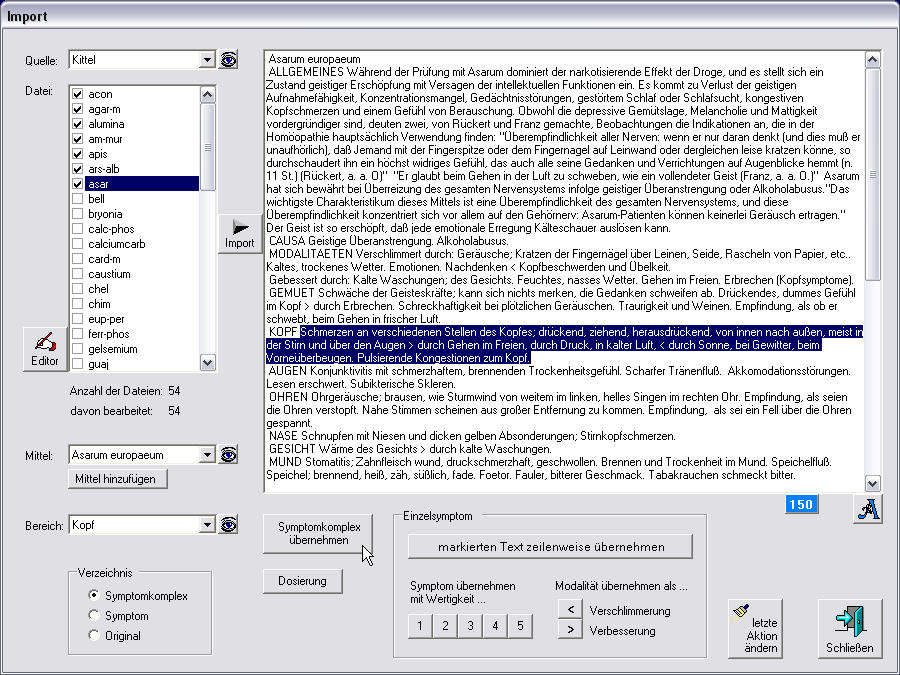
Task: Click the eye icon next to Mittel field
Action: [229, 455]
